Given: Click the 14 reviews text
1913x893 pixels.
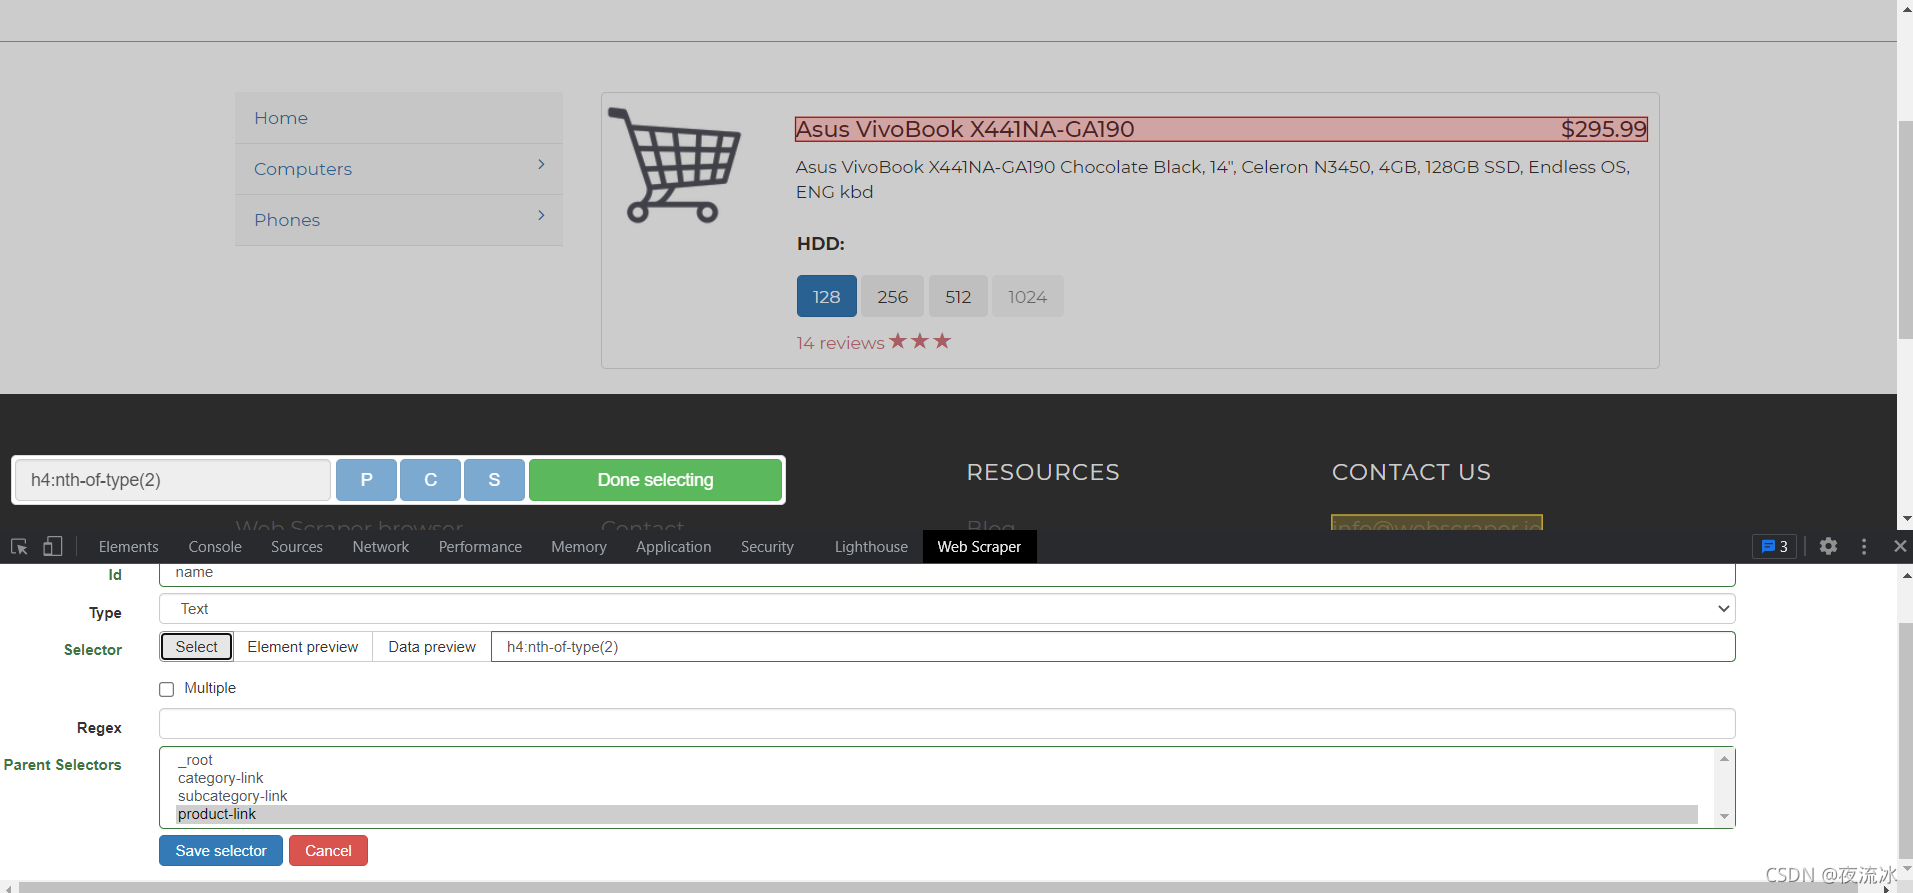Looking at the screenshot, I should pos(840,343).
